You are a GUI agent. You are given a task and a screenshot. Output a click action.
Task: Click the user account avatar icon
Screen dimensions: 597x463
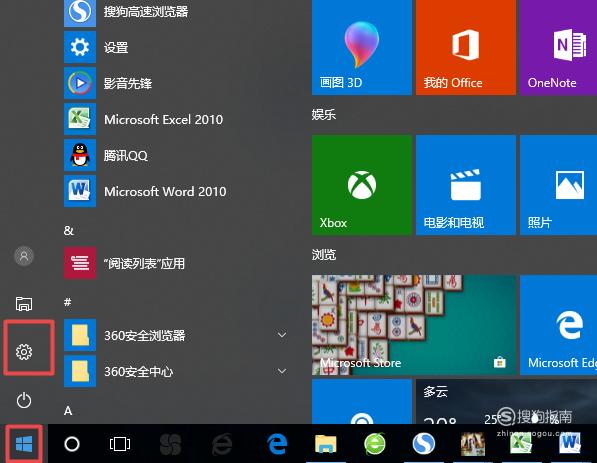[x=24, y=256]
